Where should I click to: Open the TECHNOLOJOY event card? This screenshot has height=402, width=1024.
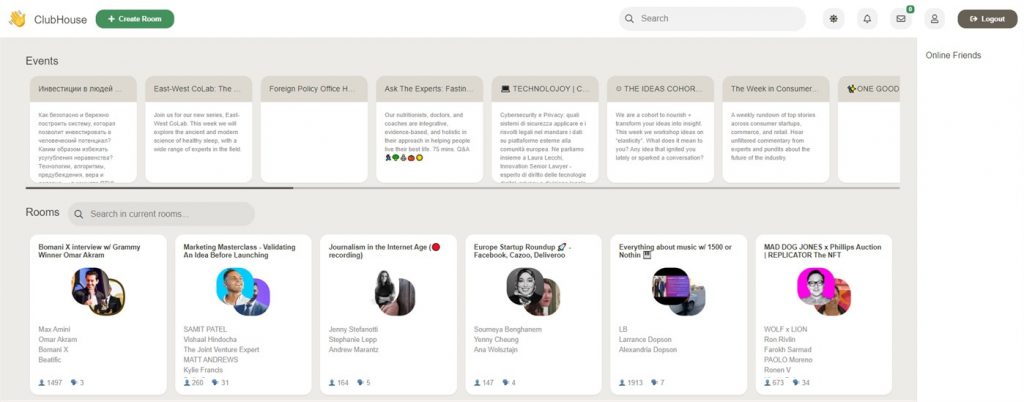point(545,129)
